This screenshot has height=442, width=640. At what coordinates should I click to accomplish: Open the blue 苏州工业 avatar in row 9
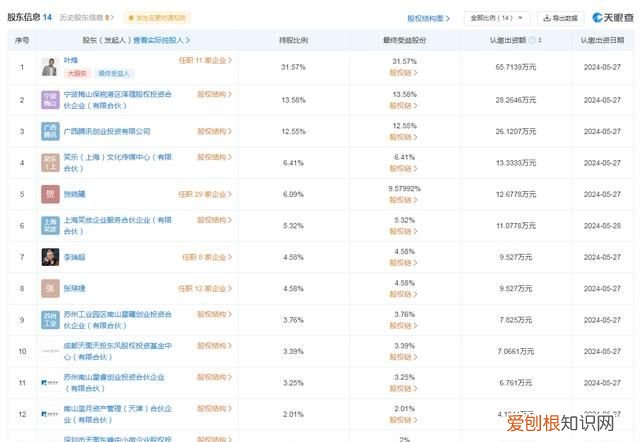(50, 320)
